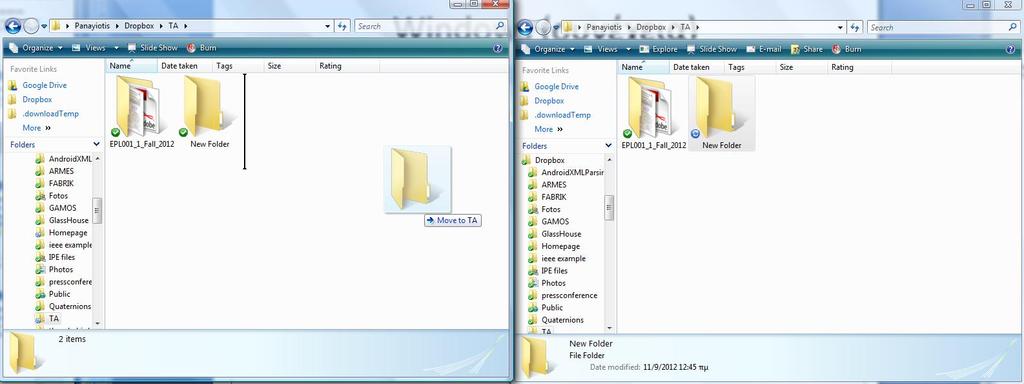Open .downloadTemp favorite in left window
Image resolution: width=1024 pixels, height=384 pixels.
[50, 114]
